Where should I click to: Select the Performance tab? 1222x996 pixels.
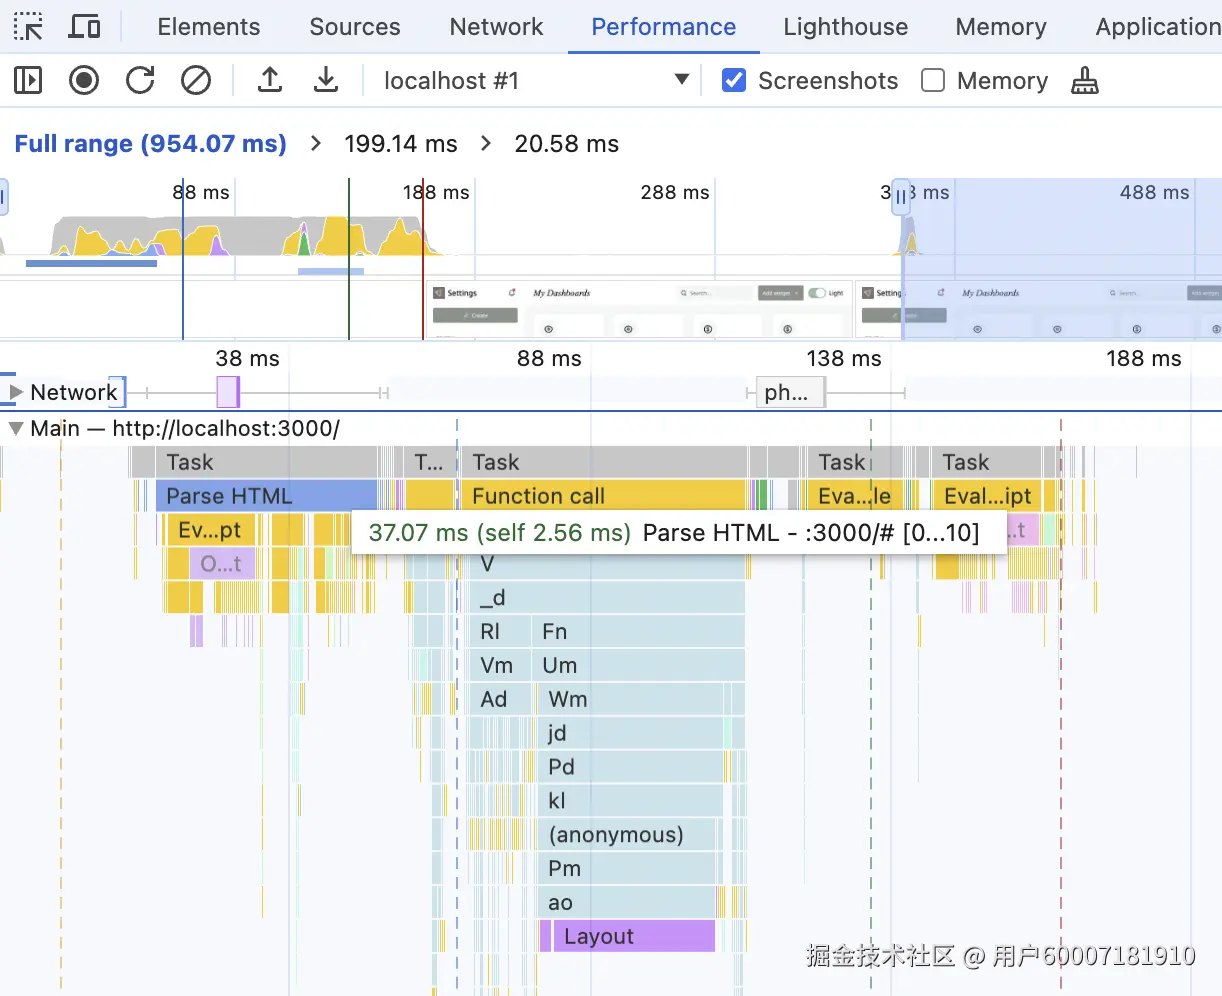(x=664, y=27)
